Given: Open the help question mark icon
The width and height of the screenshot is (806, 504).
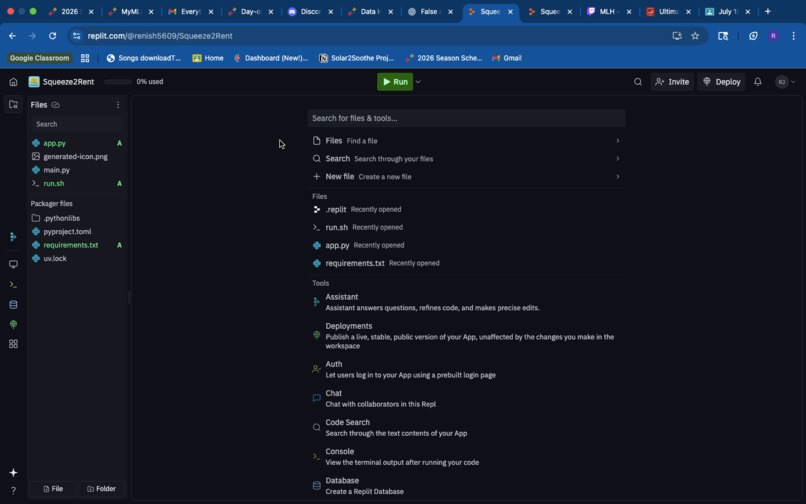Looking at the screenshot, I should coord(13,490).
